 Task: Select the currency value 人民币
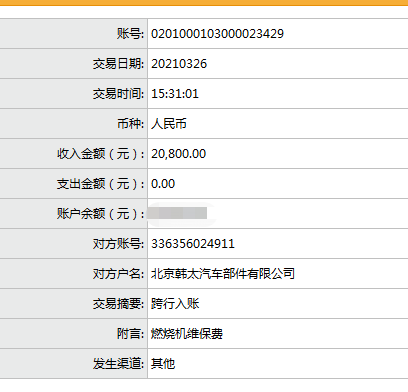[x=169, y=124]
